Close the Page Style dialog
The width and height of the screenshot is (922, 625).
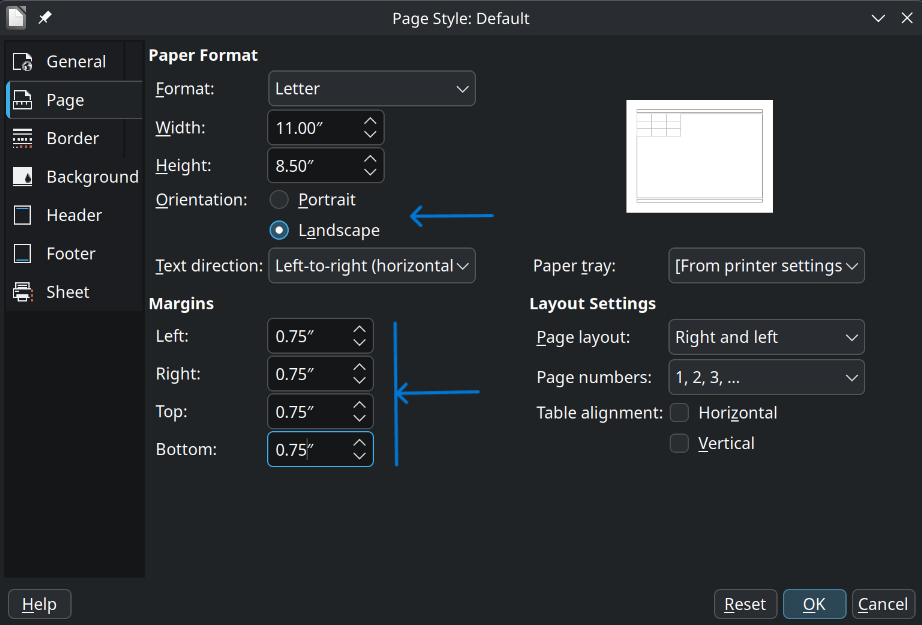click(907, 18)
